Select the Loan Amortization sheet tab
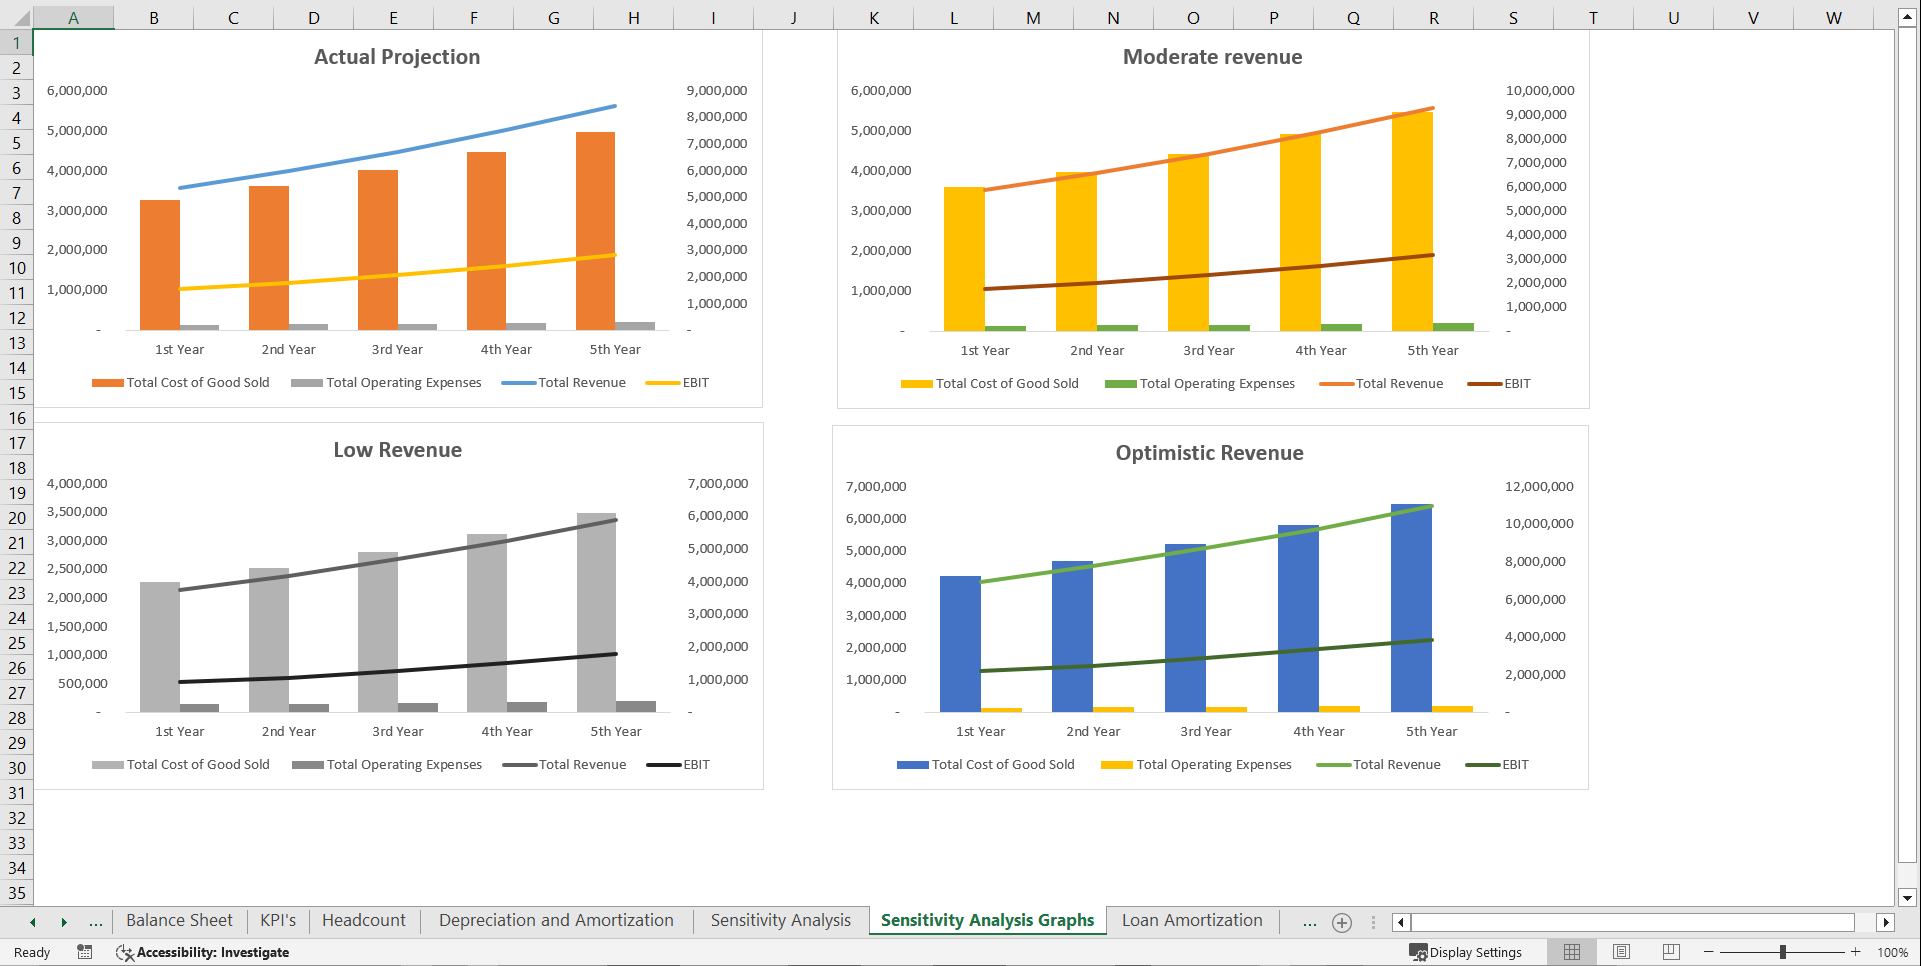 1192,920
